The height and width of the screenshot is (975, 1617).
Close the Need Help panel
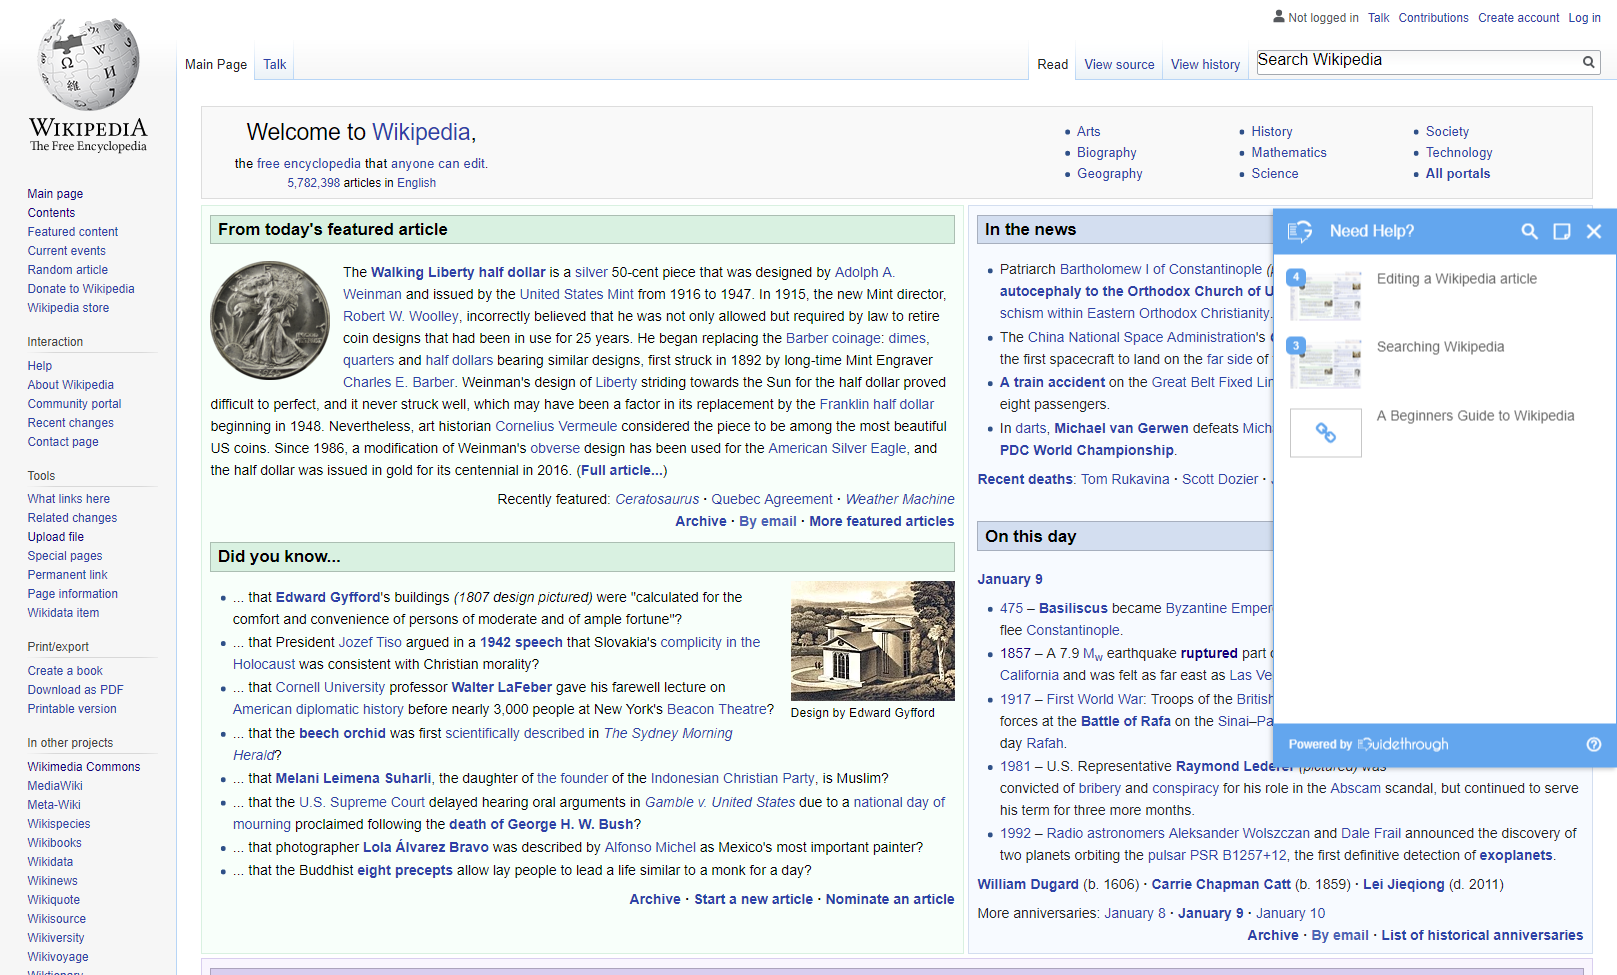pyautogui.click(x=1594, y=231)
